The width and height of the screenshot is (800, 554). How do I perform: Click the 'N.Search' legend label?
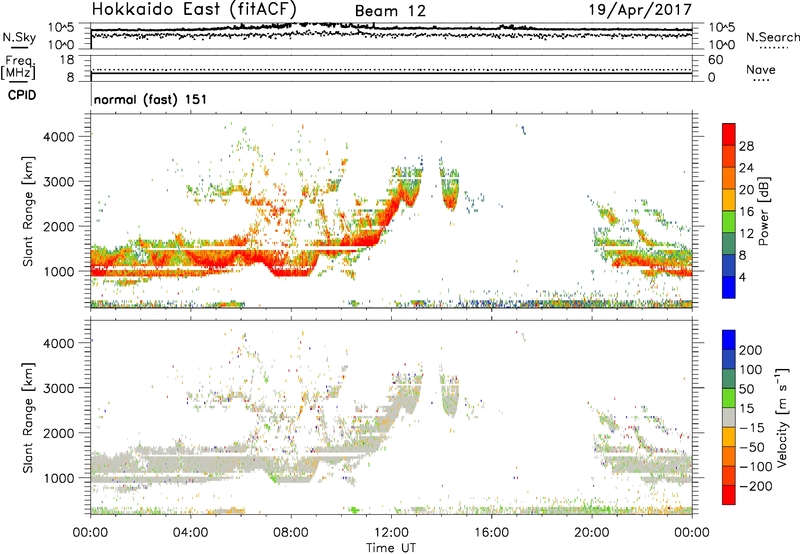click(x=773, y=37)
